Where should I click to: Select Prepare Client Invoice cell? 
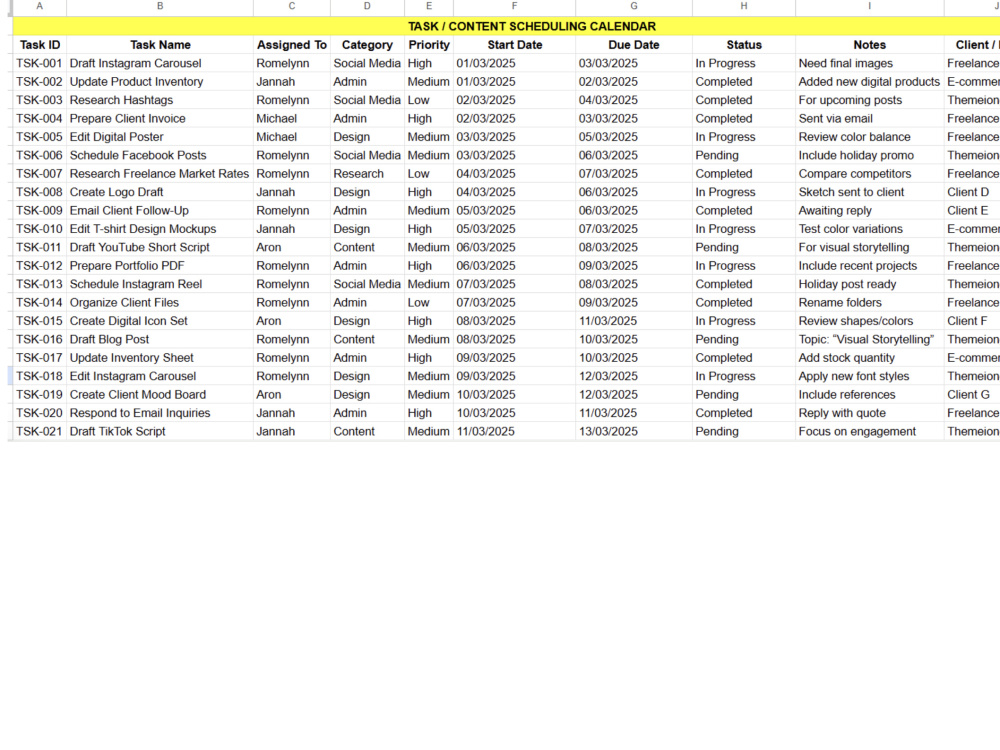pos(159,119)
